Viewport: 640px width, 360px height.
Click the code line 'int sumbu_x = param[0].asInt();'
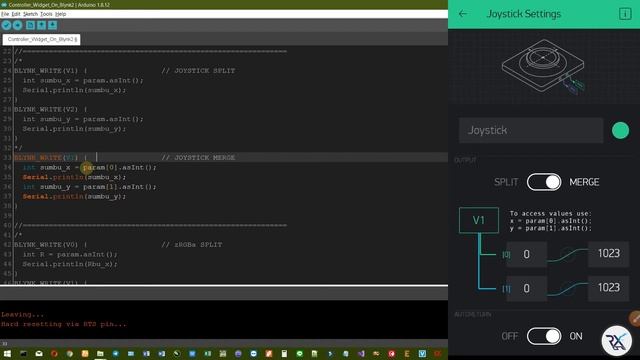89,167
